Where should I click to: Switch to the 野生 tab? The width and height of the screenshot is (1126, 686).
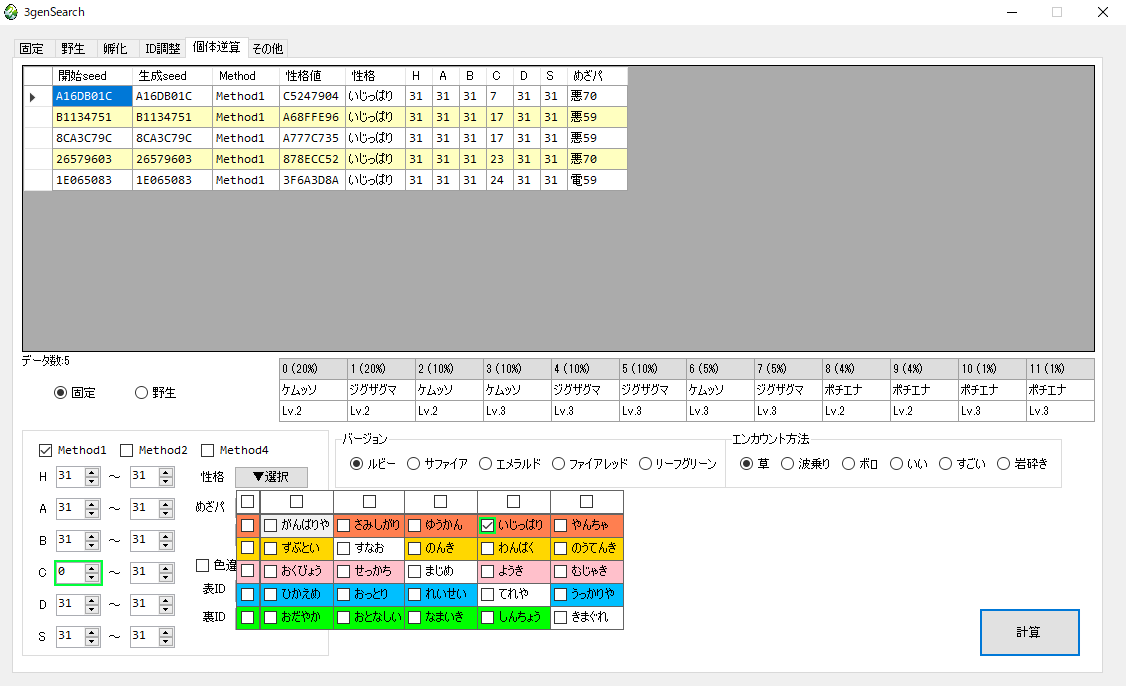point(73,48)
